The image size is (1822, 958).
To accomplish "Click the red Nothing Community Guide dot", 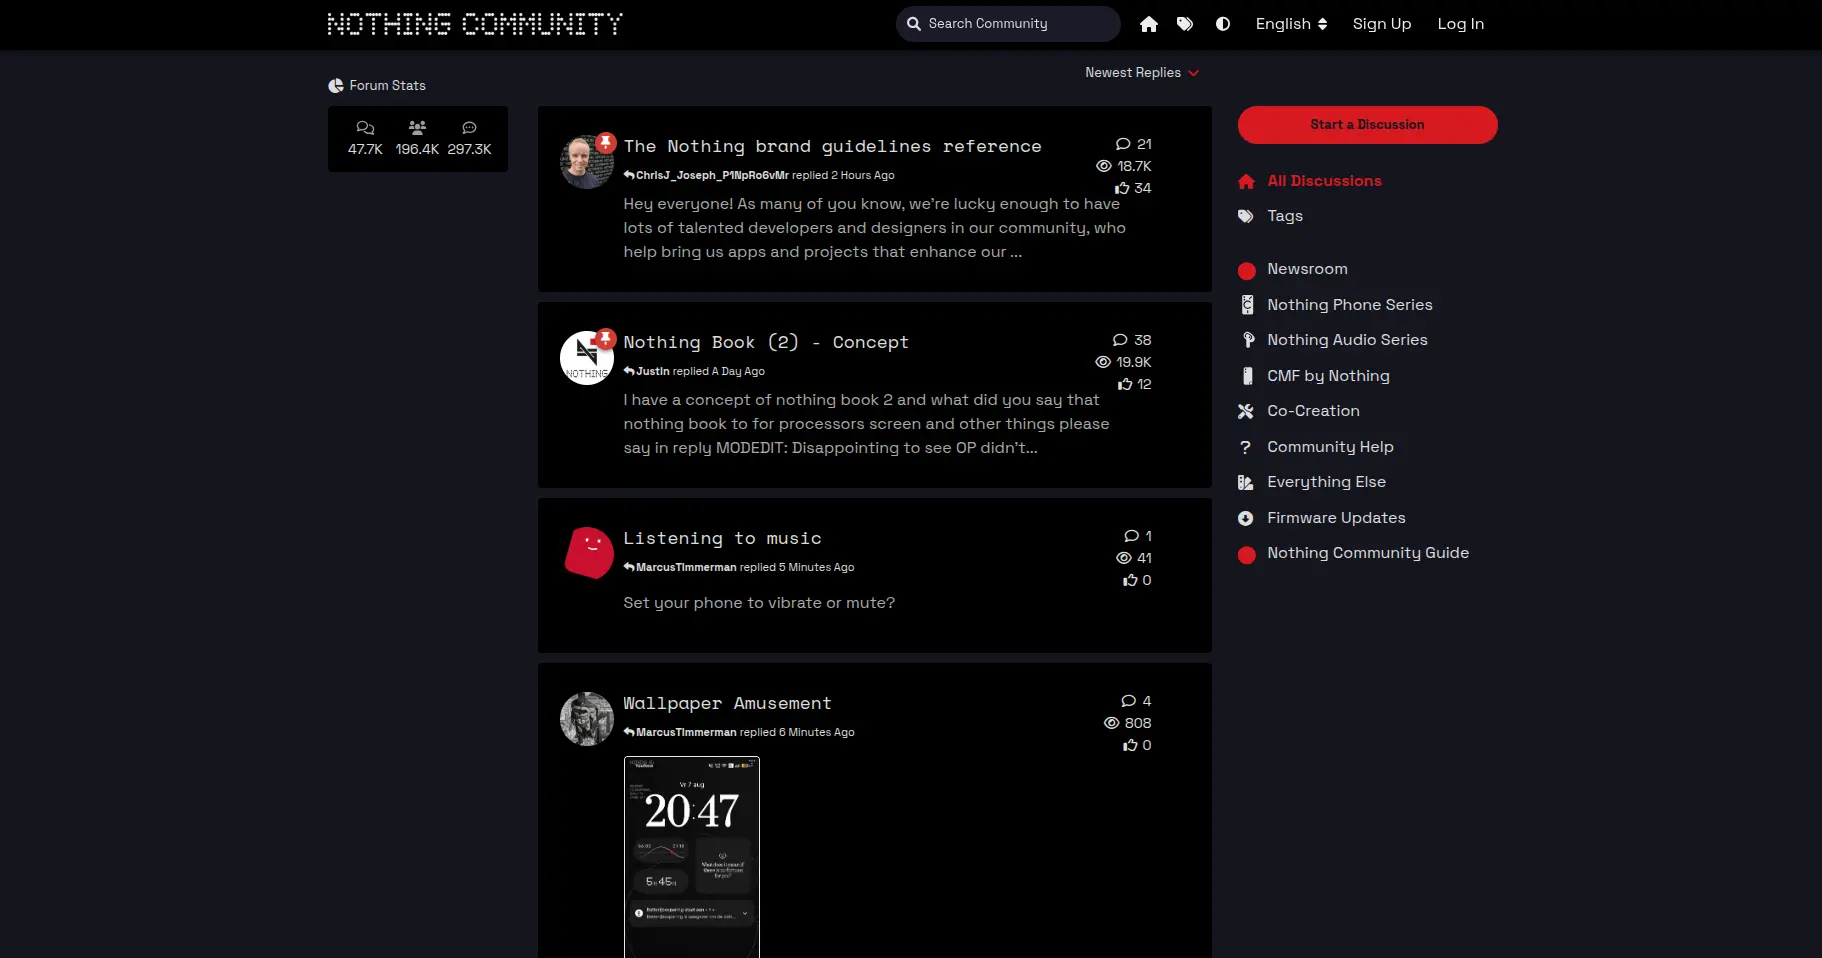I will 1246,555.
